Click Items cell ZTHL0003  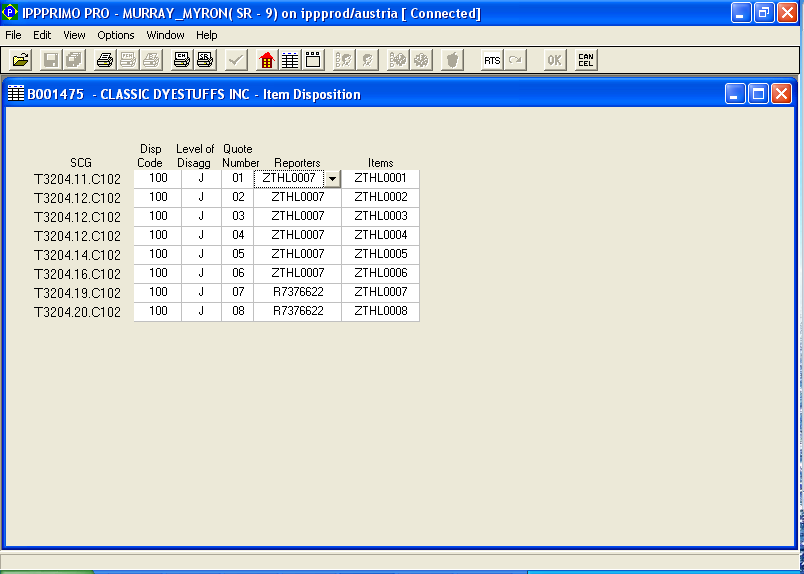pyautogui.click(x=380, y=216)
